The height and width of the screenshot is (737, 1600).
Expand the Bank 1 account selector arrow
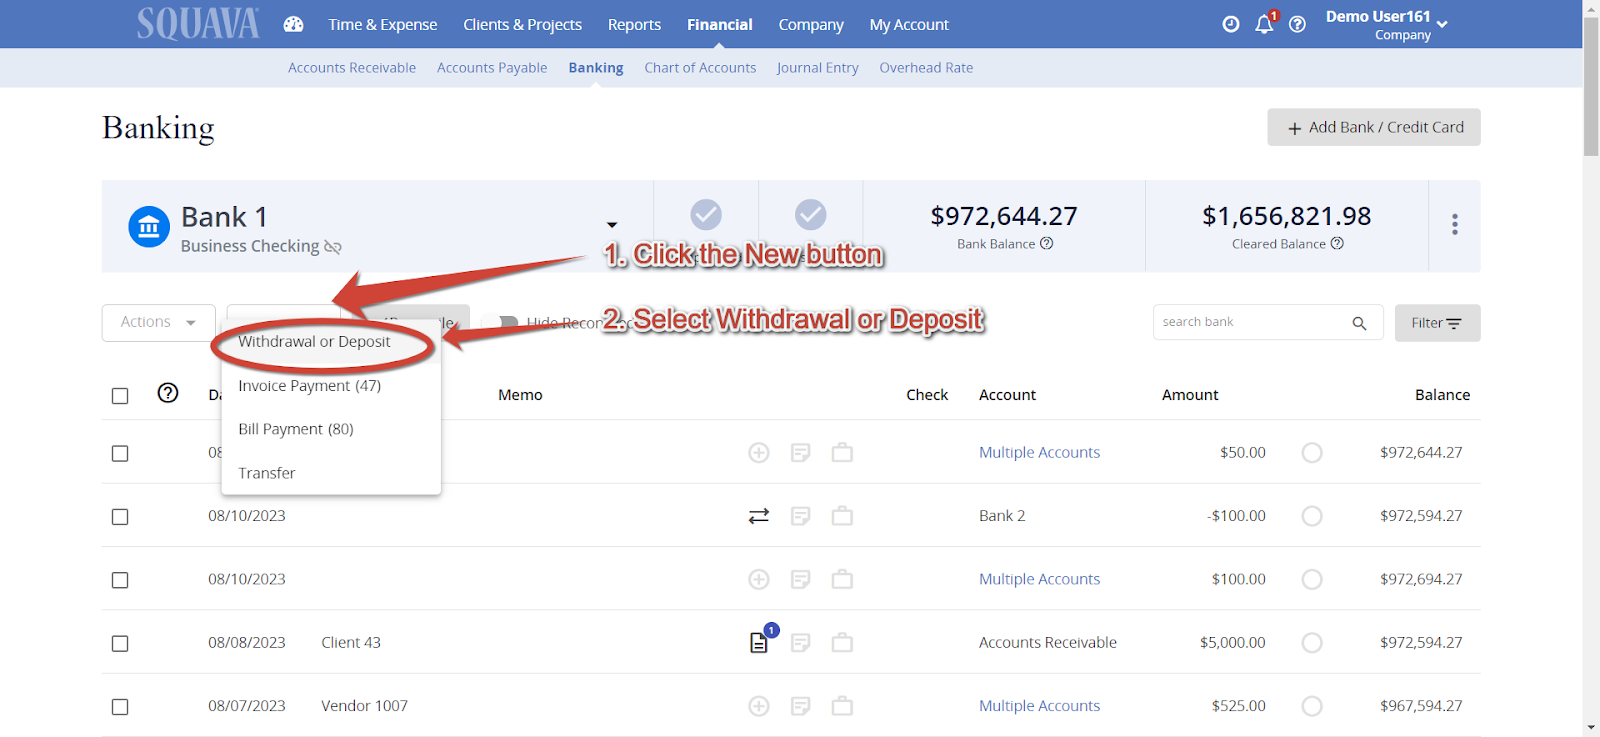point(612,225)
